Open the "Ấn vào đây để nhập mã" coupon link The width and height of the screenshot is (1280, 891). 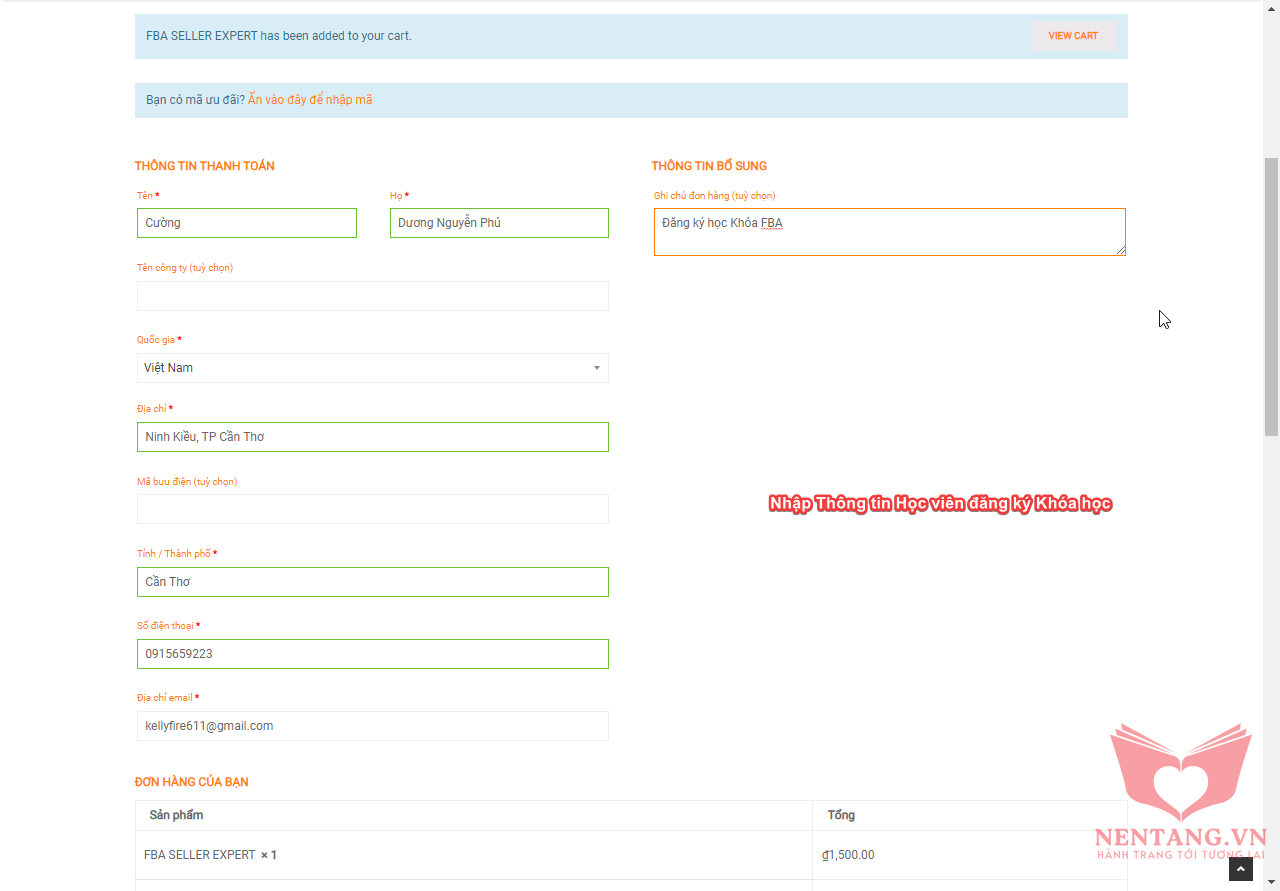coord(310,100)
